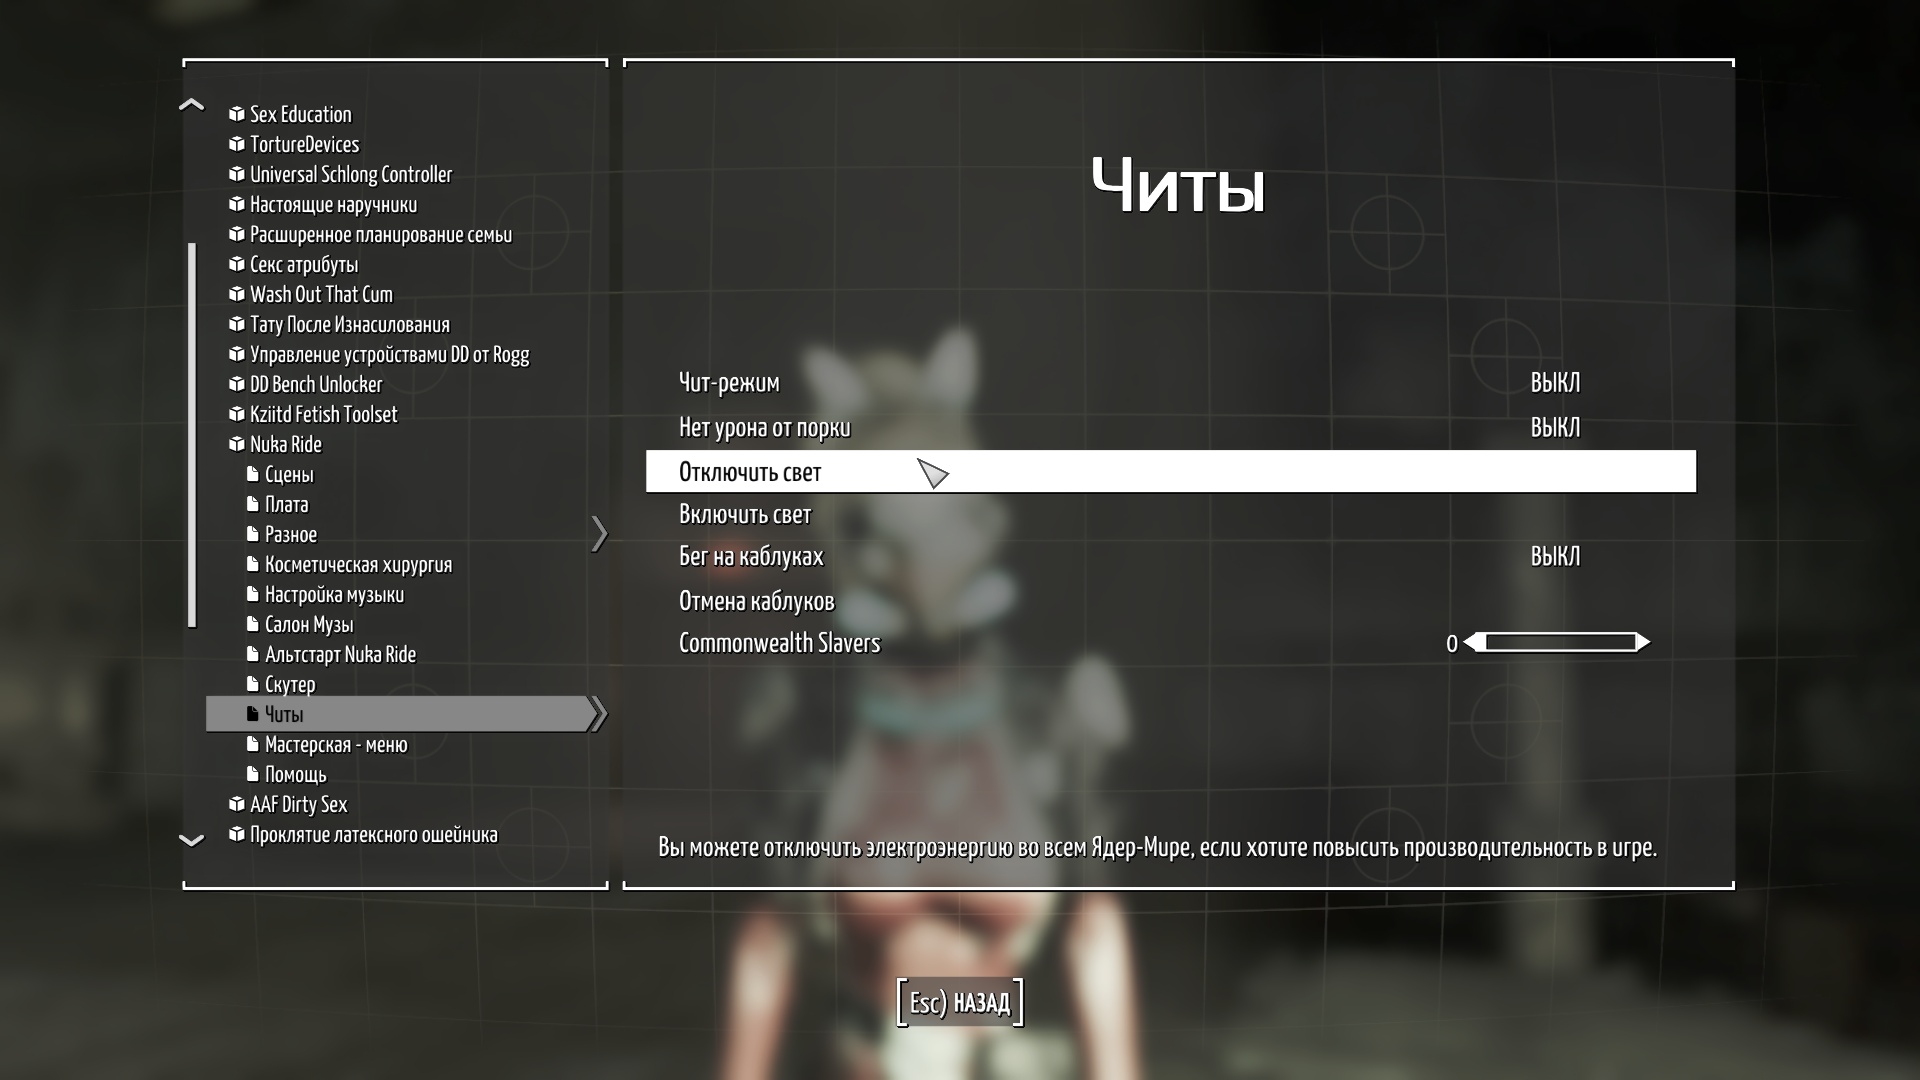Open Мастерская - меню page
Image resolution: width=1920 pixels, height=1080 pixels.
point(336,745)
